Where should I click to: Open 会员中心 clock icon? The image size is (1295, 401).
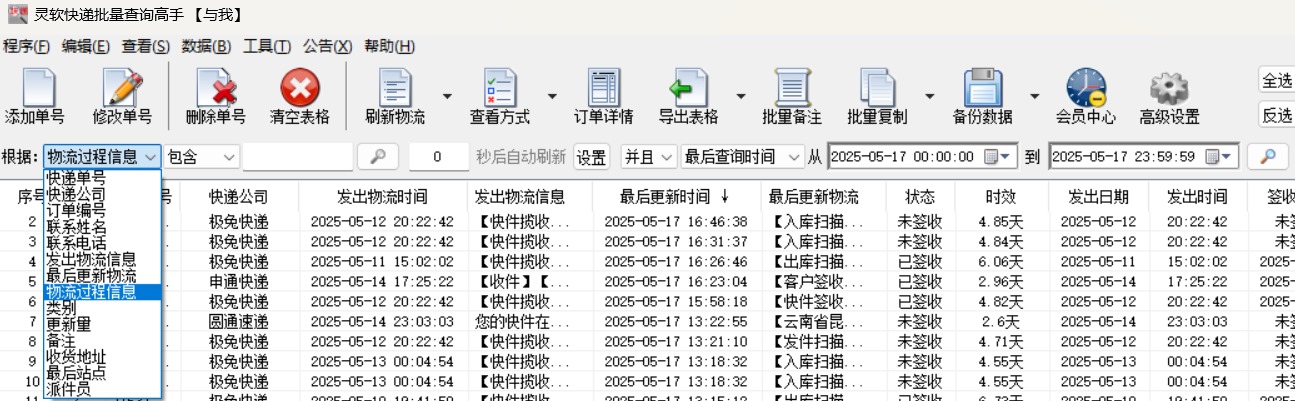point(1086,87)
